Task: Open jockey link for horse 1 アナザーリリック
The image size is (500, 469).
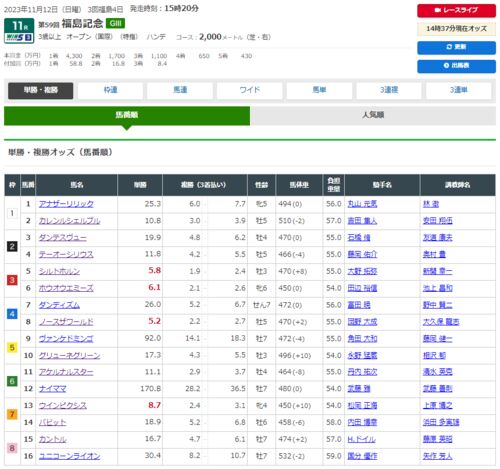Action: coord(362,204)
